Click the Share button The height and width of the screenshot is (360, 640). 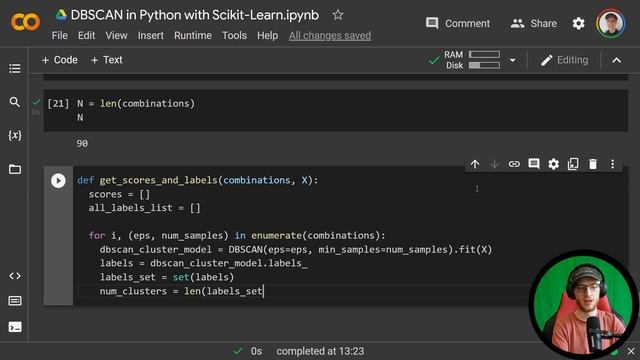pyautogui.click(x=533, y=24)
